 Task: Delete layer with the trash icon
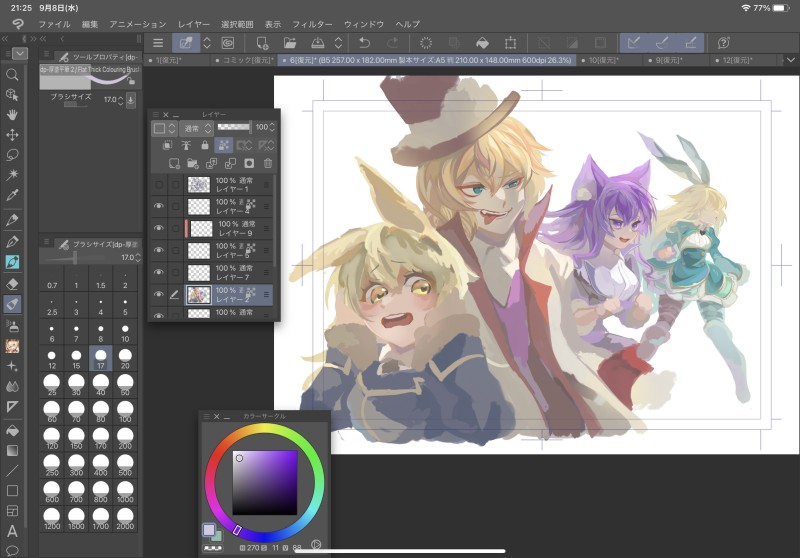pos(267,163)
